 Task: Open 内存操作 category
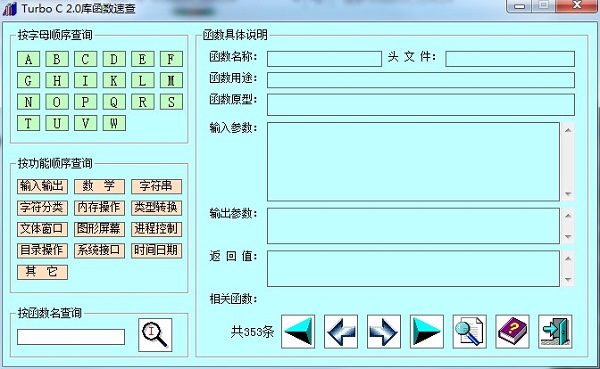pos(99,208)
